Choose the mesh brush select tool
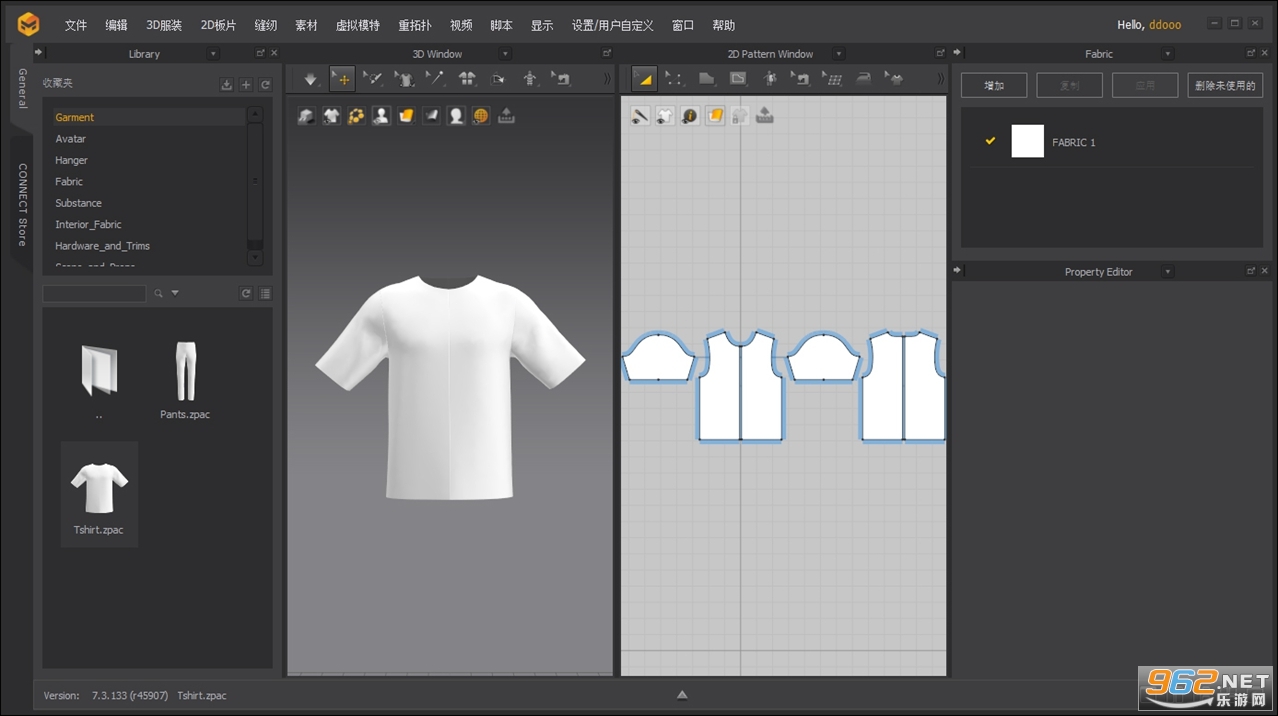The image size is (1278, 716). (373, 79)
